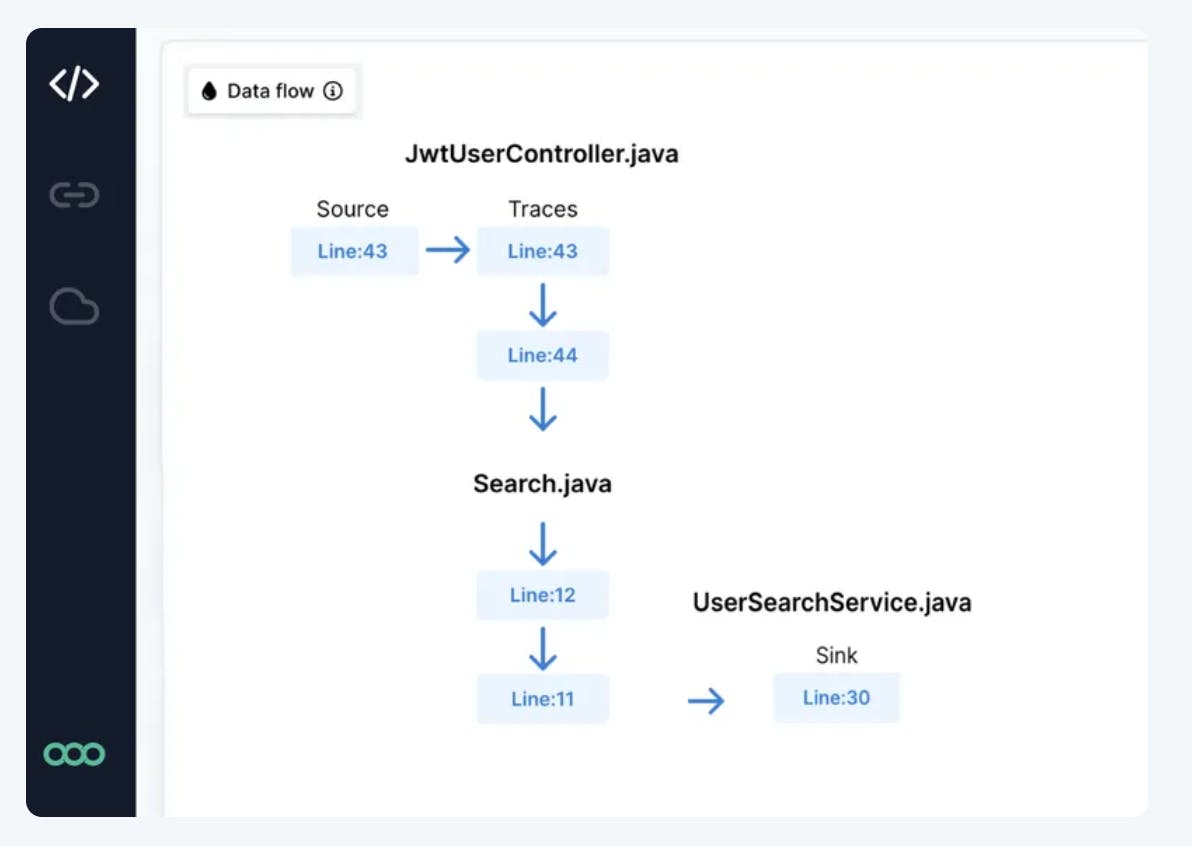Click the chain link icon in sidebar
Screen dimensions: 1192x846
click(75, 195)
